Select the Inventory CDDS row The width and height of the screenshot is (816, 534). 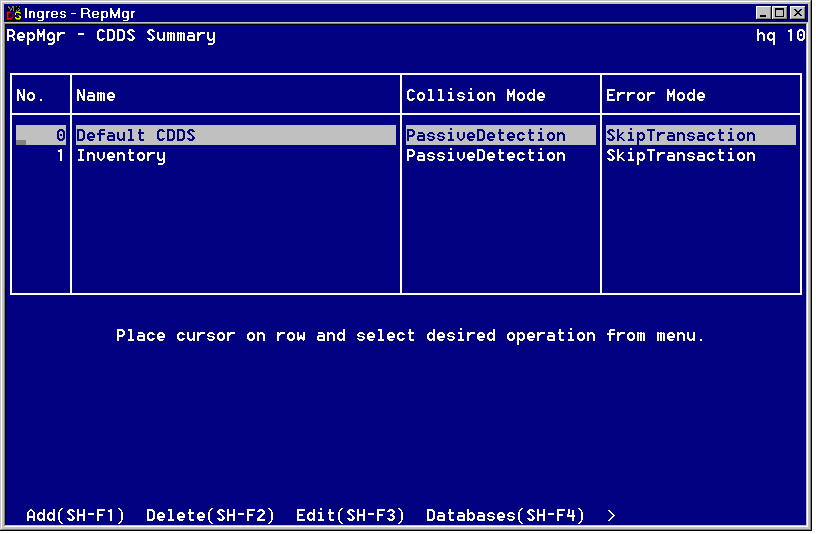[121, 156]
